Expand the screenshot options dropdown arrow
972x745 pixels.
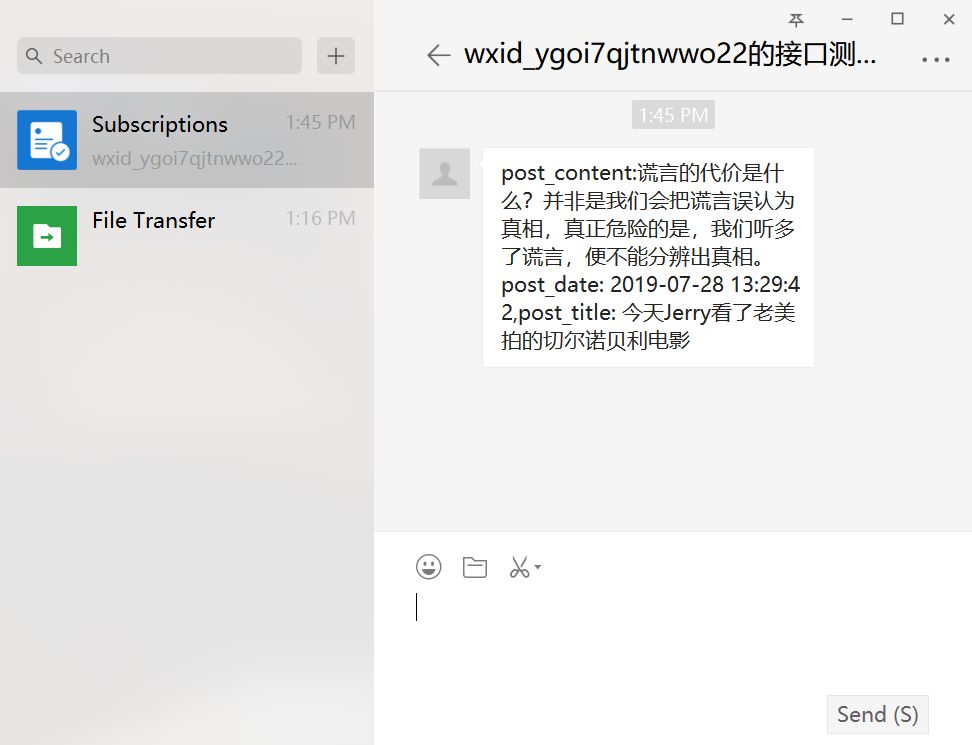537,567
